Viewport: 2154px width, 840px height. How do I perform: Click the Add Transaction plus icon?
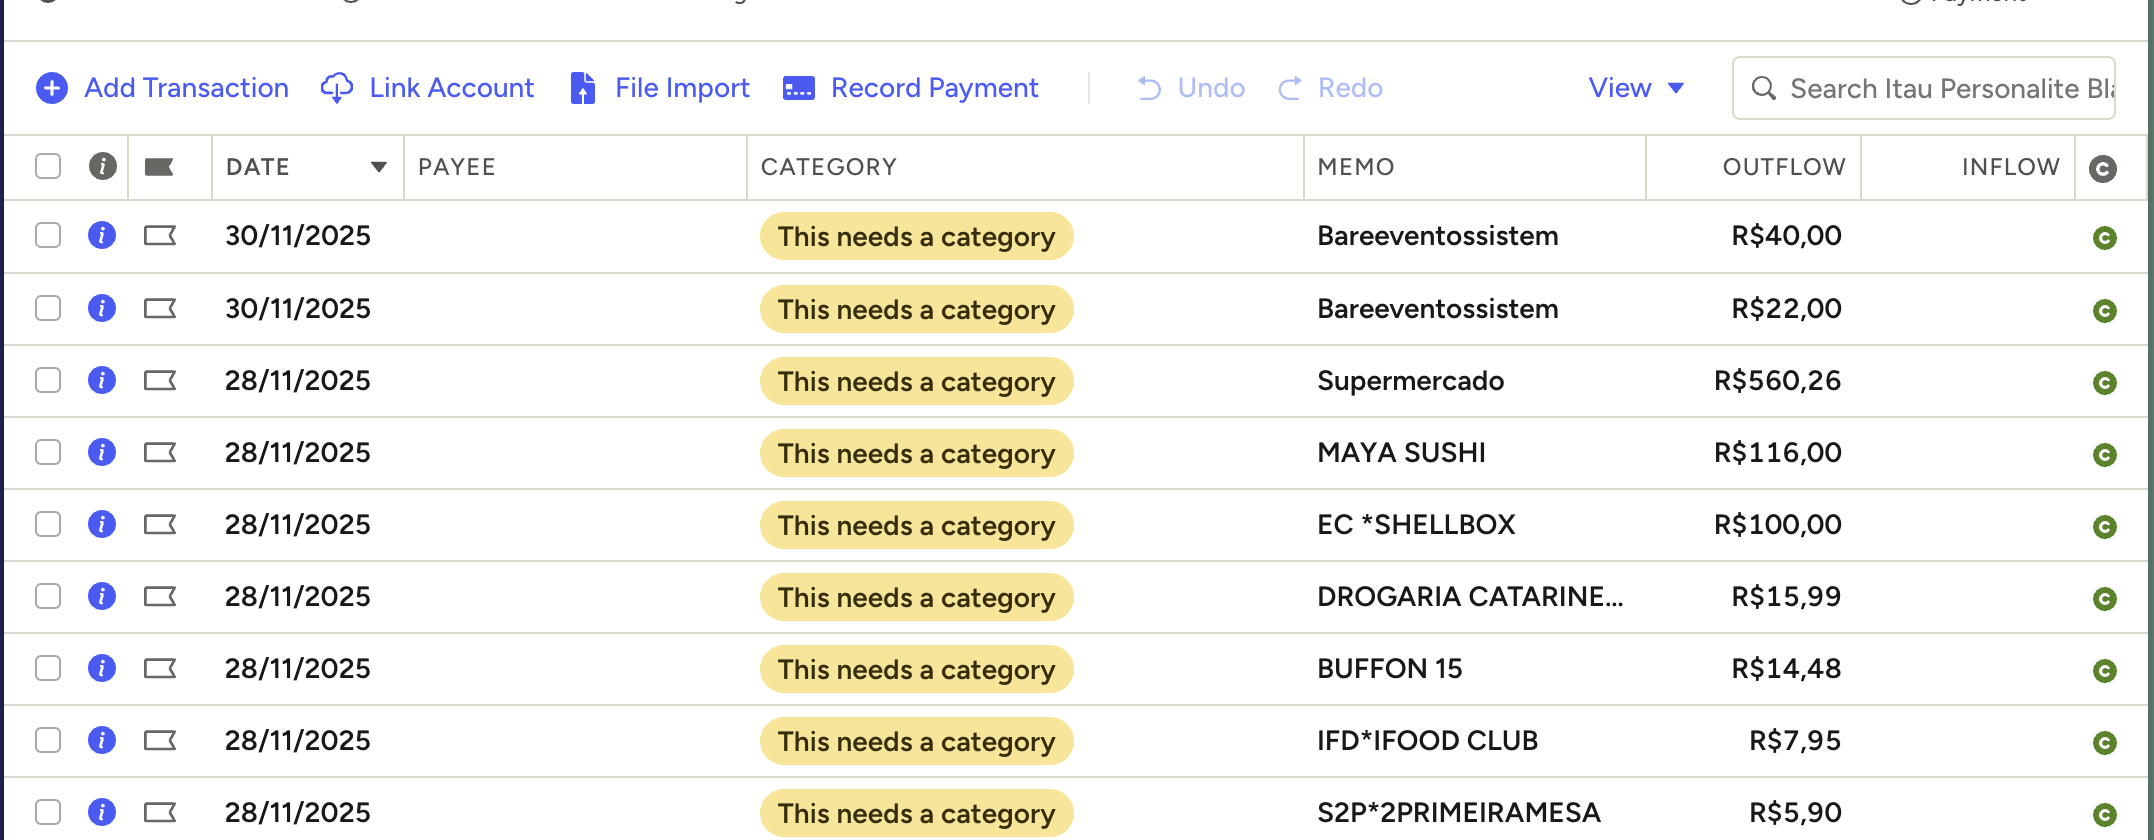coord(52,88)
